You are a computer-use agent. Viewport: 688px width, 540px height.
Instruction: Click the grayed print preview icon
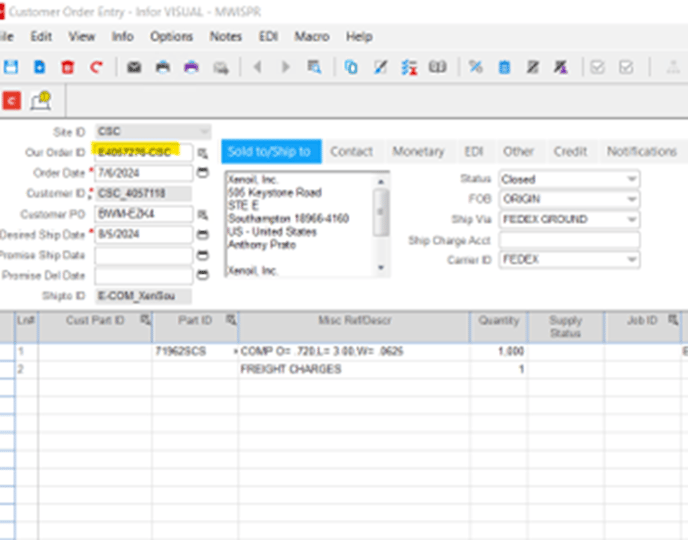[221, 68]
